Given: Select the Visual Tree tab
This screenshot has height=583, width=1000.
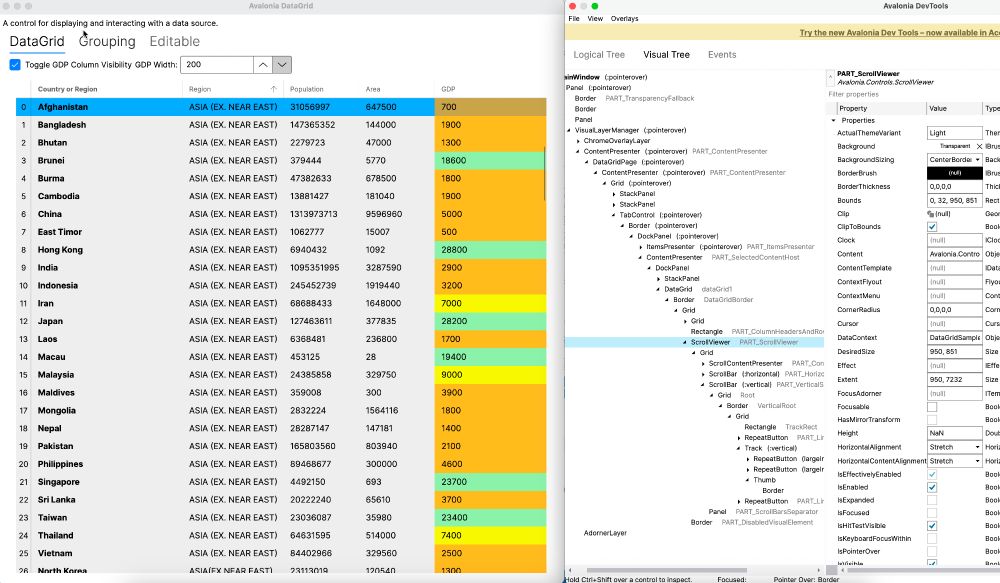Looking at the screenshot, I should (x=666, y=55).
